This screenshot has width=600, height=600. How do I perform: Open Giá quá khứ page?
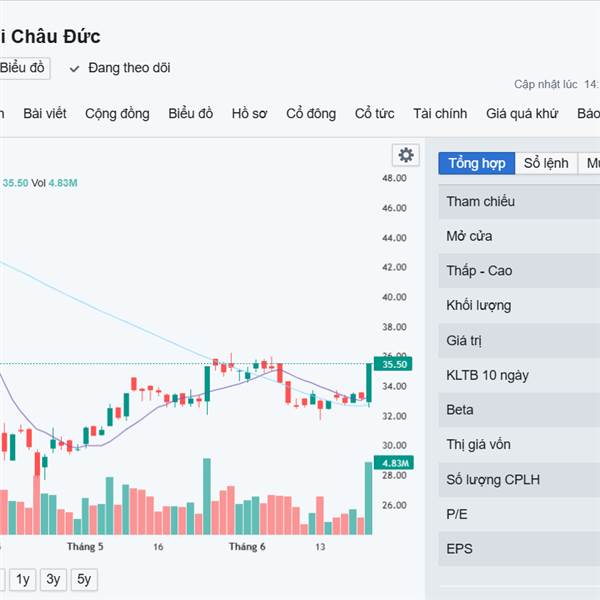pyautogui.click(x=522, y=114)
